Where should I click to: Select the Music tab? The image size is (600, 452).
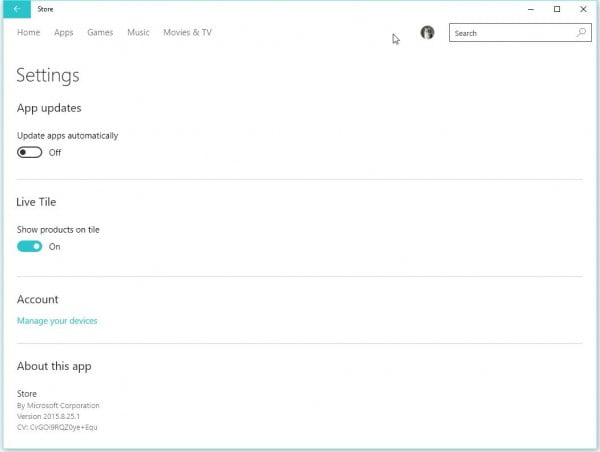138,32
